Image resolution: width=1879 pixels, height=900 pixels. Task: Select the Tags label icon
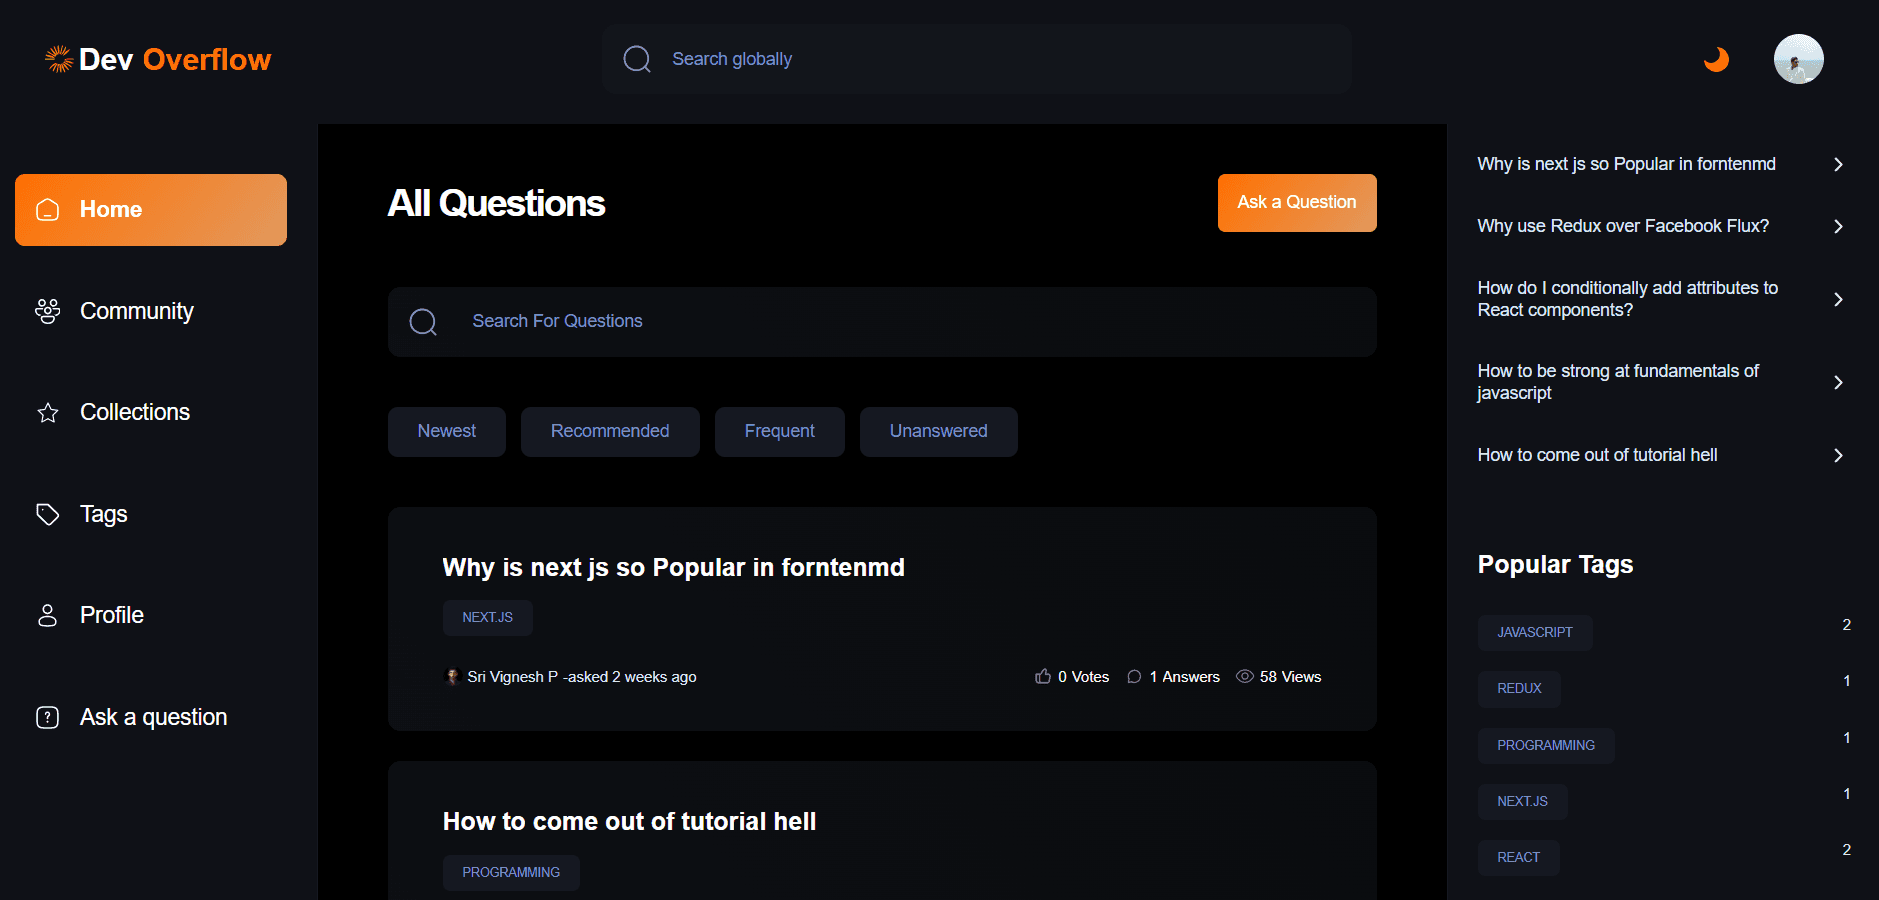(x=47, y=514)
